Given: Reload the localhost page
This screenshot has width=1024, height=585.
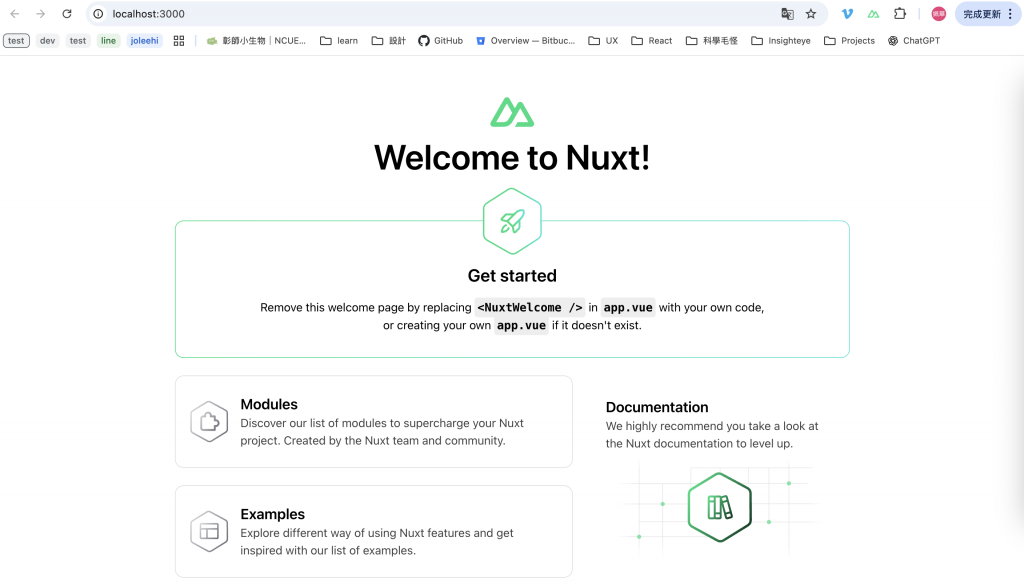Looking at the screenshot, I should pyautogui.click(x=67, y=14).
